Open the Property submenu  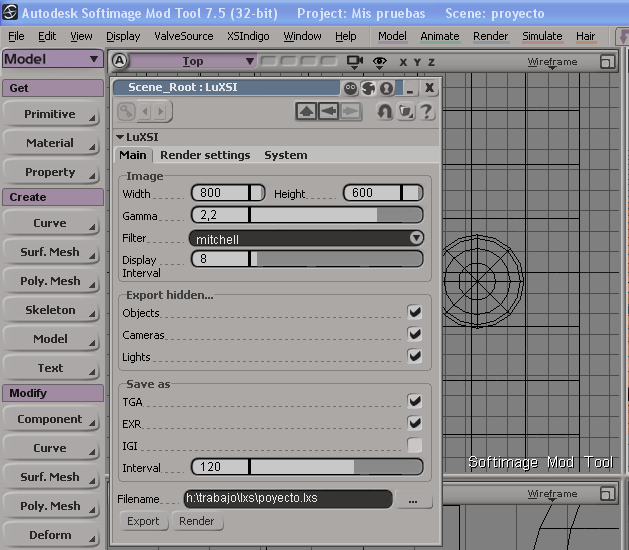51,172
